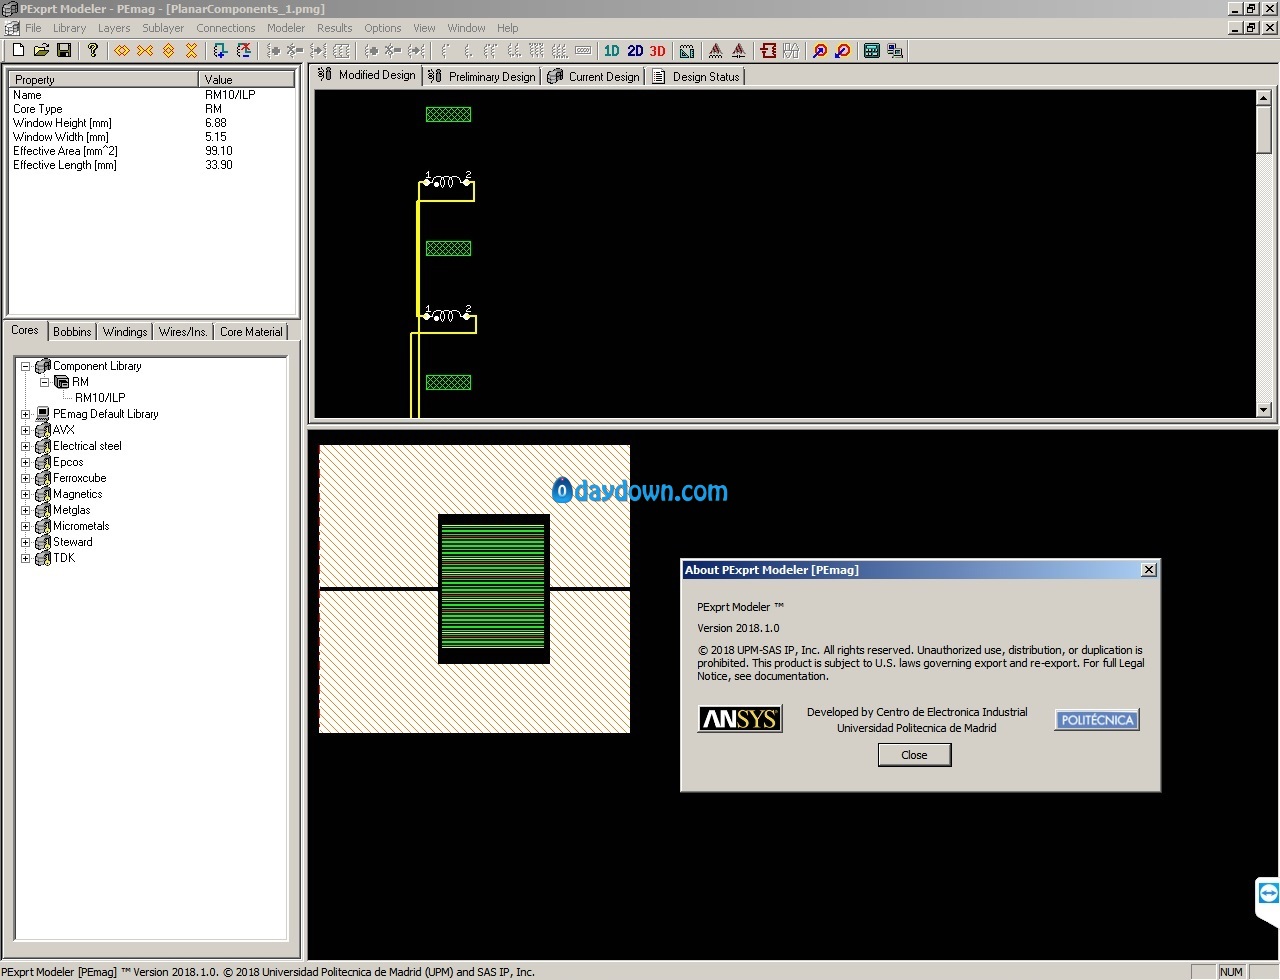Collapse the RM folder node
This screenshot has width=1280, height=980.
(44, 382)
